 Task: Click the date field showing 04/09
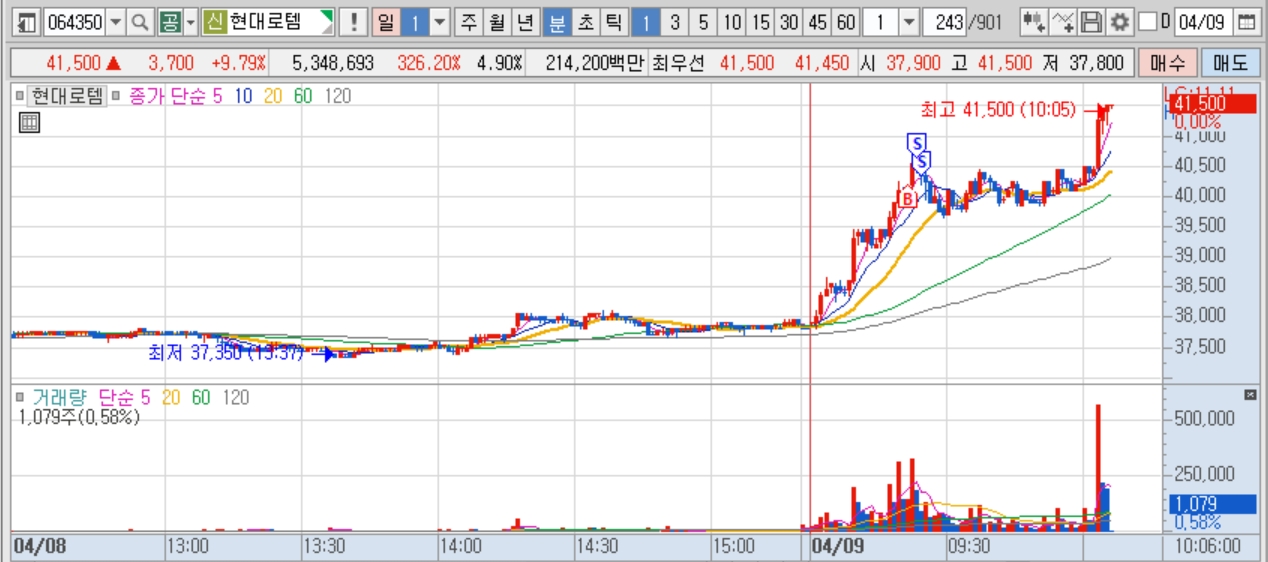(1203, 21)
